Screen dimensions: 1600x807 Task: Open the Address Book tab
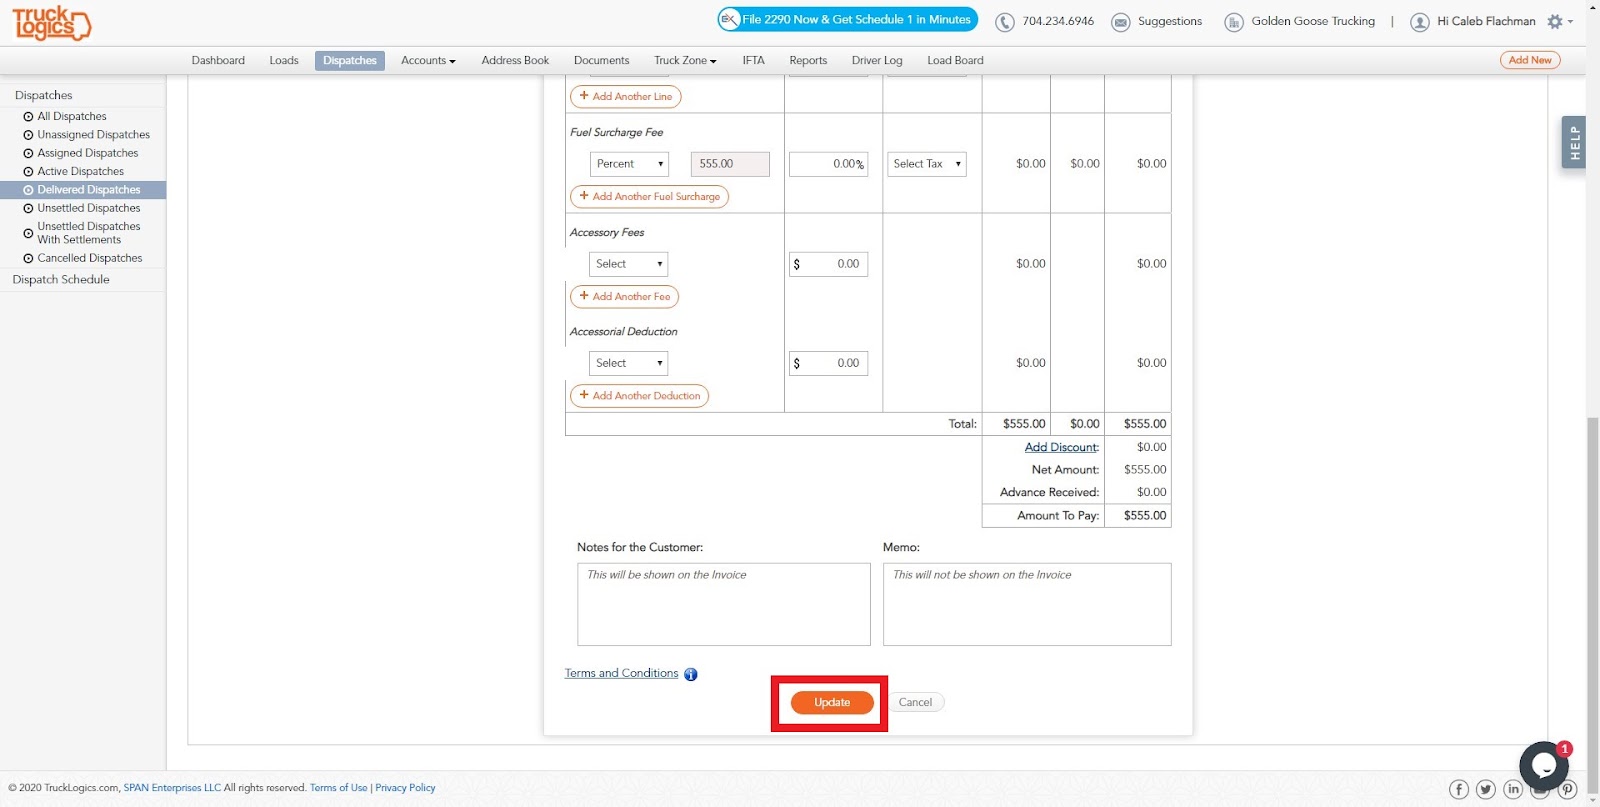(x=515, y=60)
